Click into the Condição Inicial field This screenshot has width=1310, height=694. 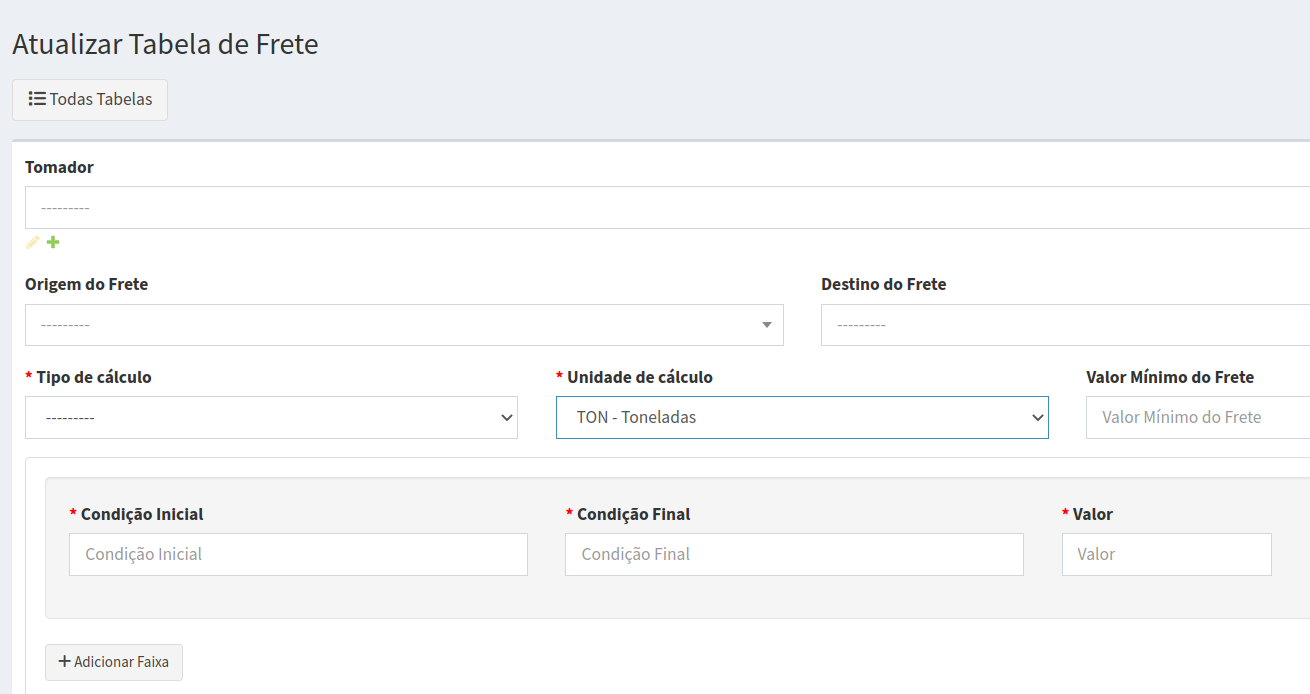pyautogui.click(x=298, y=554)
